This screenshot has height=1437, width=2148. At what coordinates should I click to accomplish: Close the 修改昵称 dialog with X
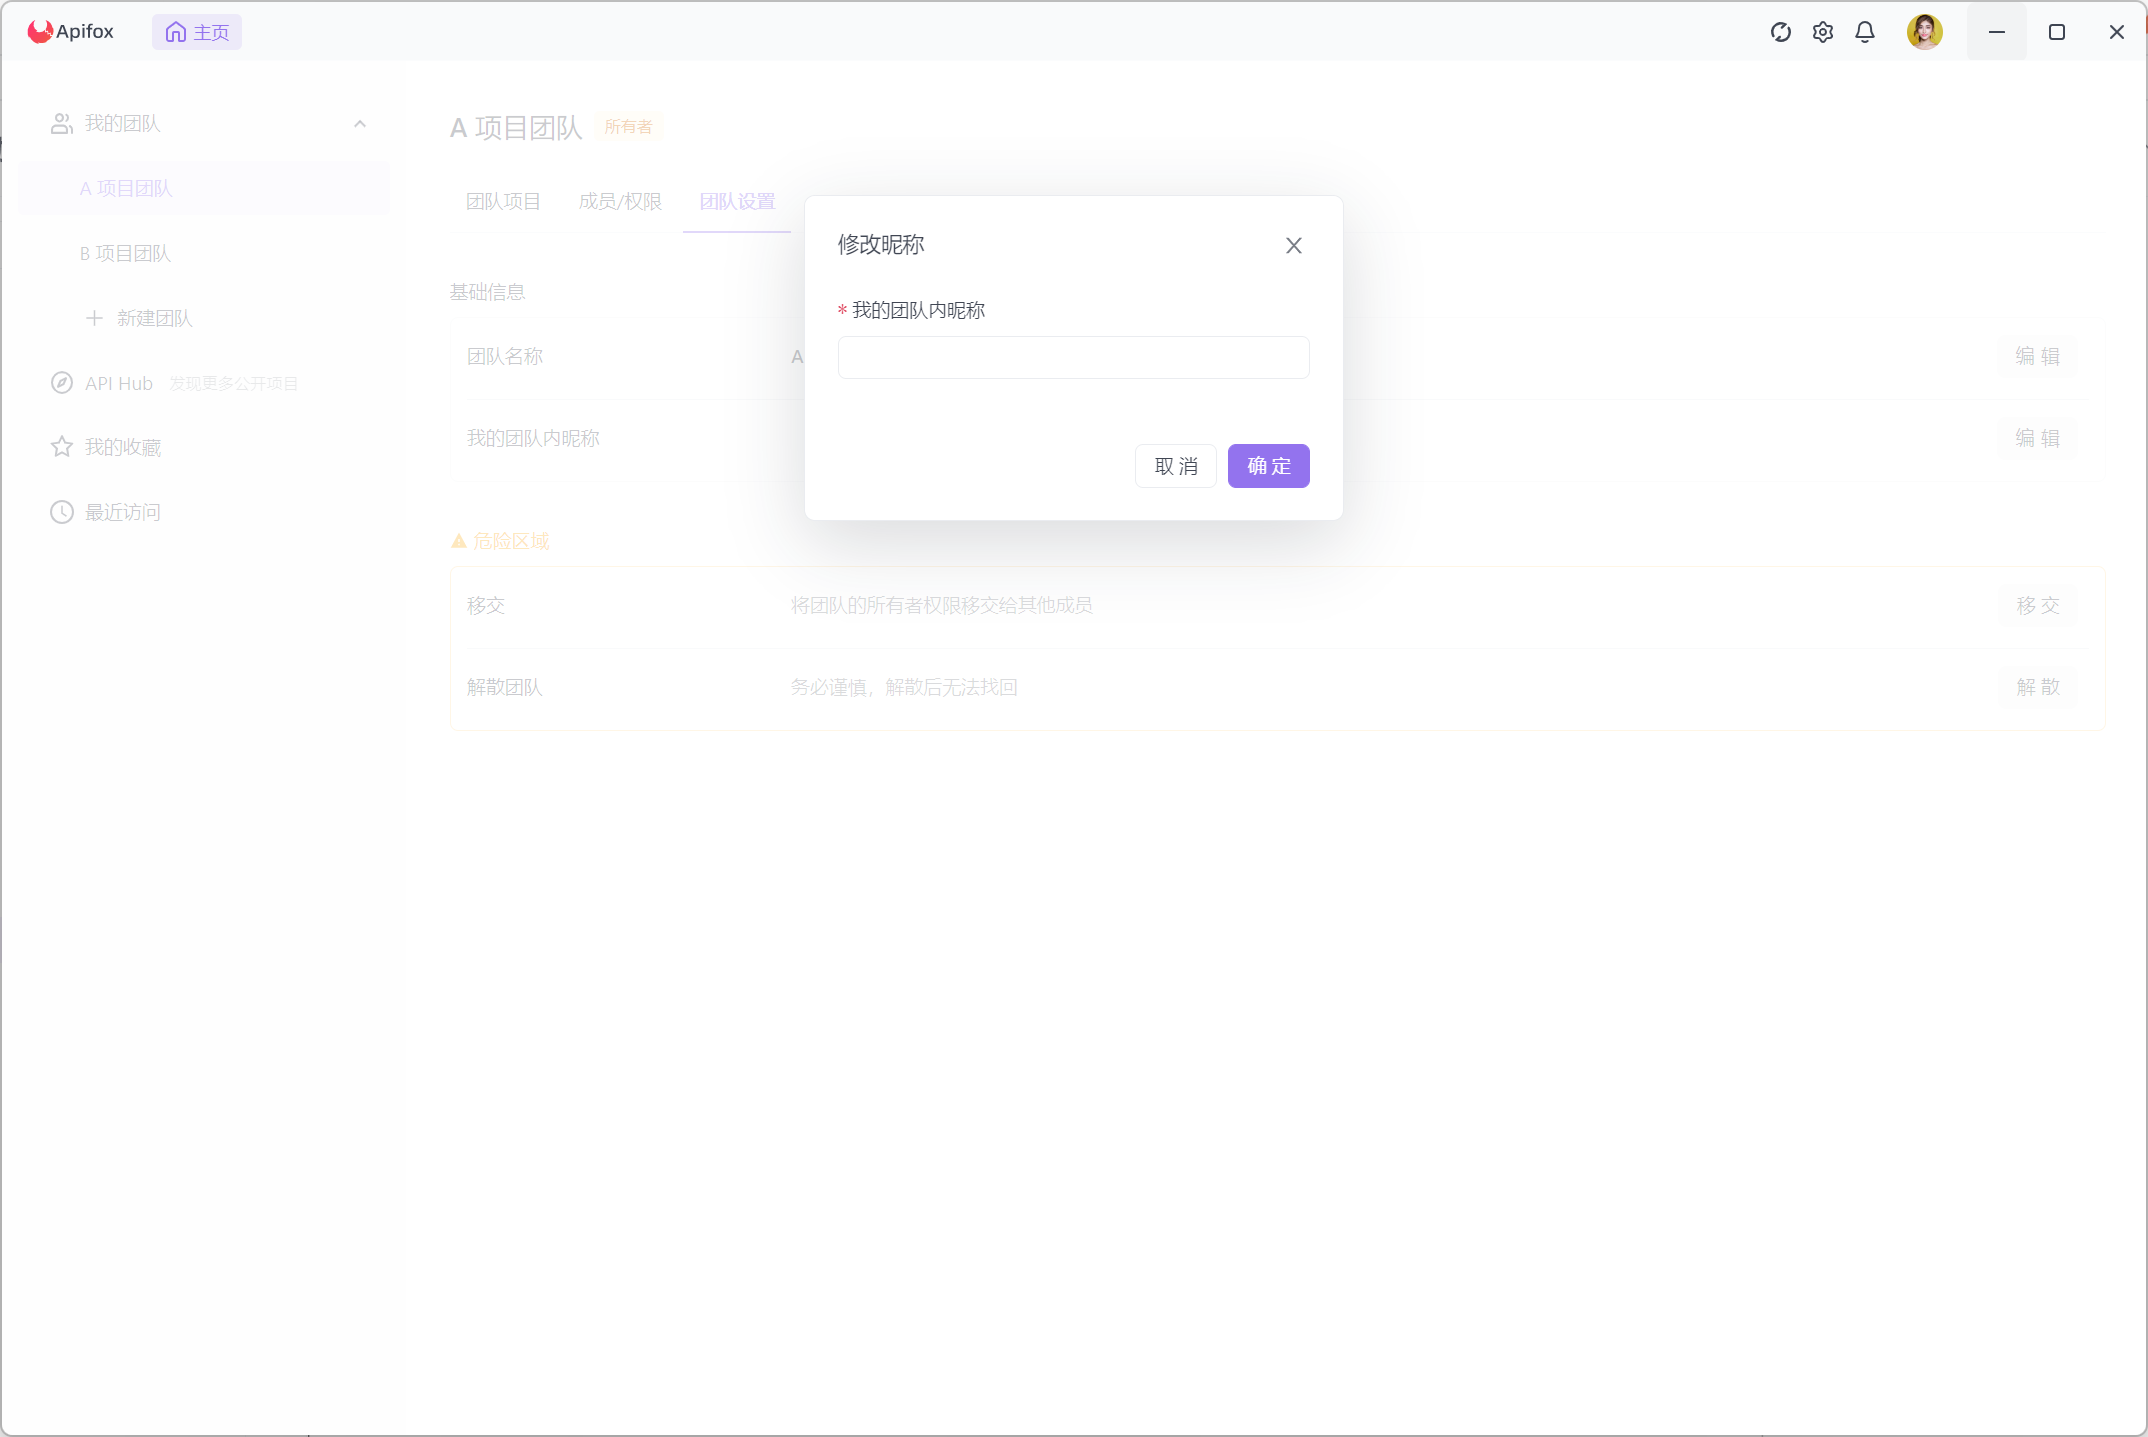[1293, 246]
